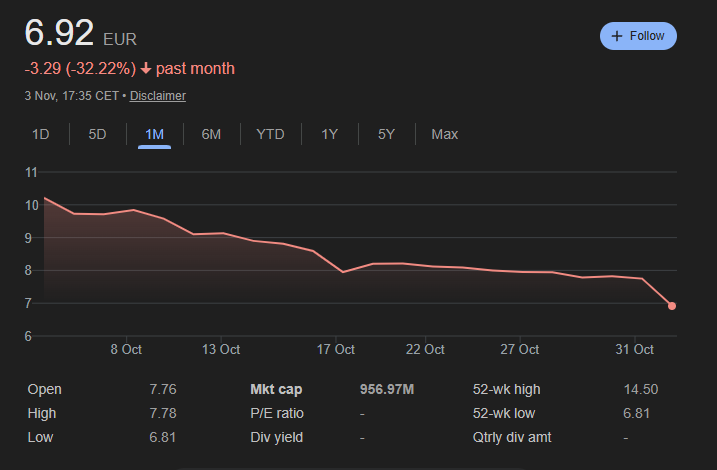The image size is (717, 470).
Task: Click the 8 Oct axis date
Action: coord(126,349)
